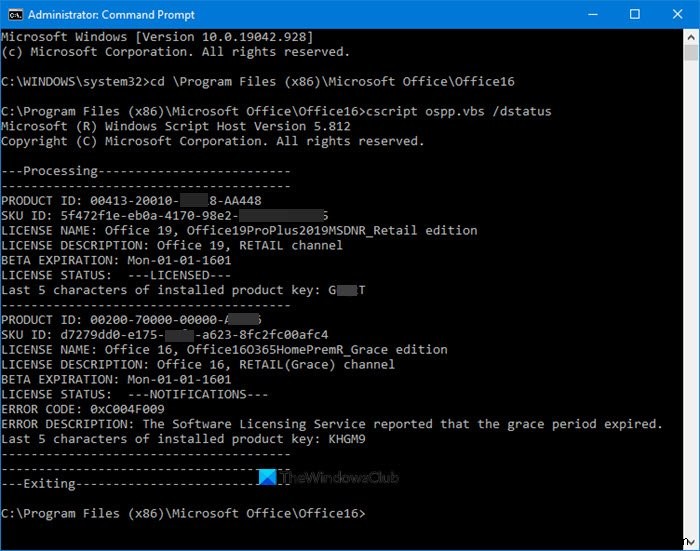The height and width of the screenshot is (551, 700).
Task: Click the PRODUCT ID 00413-20010 line
Action: point(131,200)
